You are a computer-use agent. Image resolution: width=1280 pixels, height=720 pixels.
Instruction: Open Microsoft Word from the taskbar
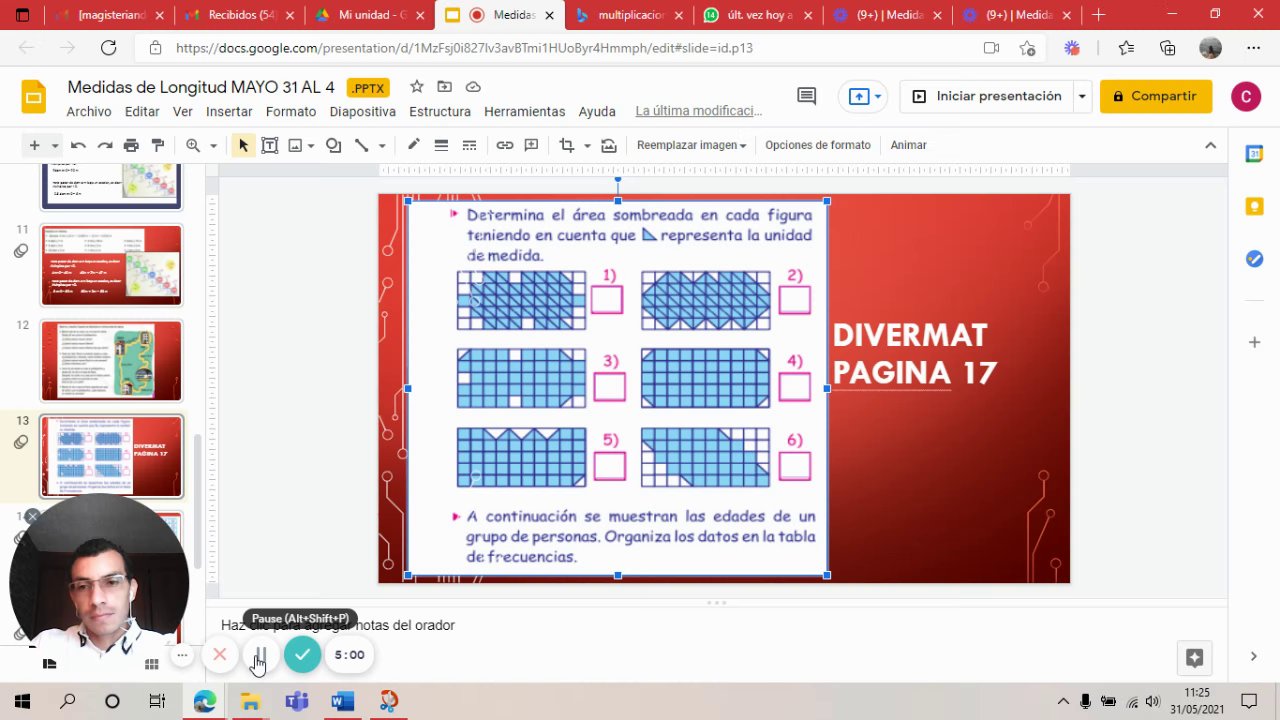coord(342,701)
